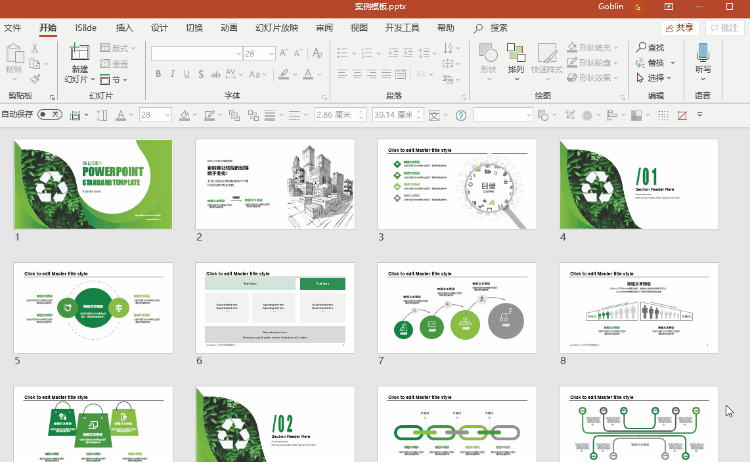750x462 pixels.
Task: Select slide 7 circles diagram thumbnail
Action: tap(457, 308)
